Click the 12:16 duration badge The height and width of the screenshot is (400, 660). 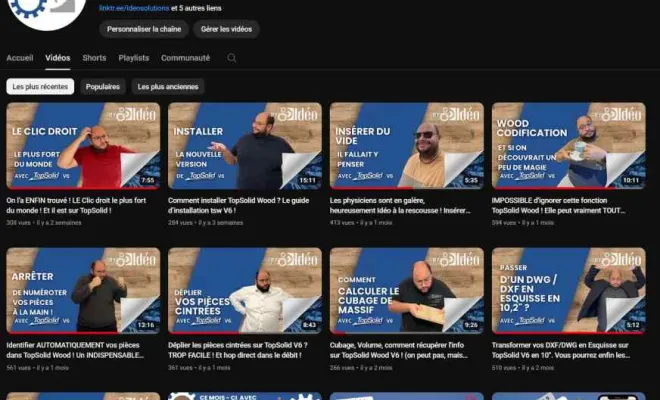(146, 325)
